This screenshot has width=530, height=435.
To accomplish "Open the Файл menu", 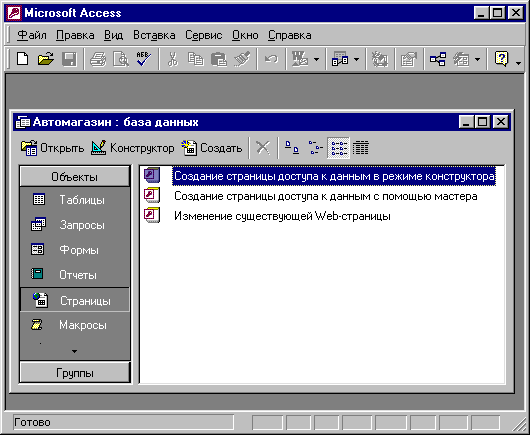I will (32, 35).
